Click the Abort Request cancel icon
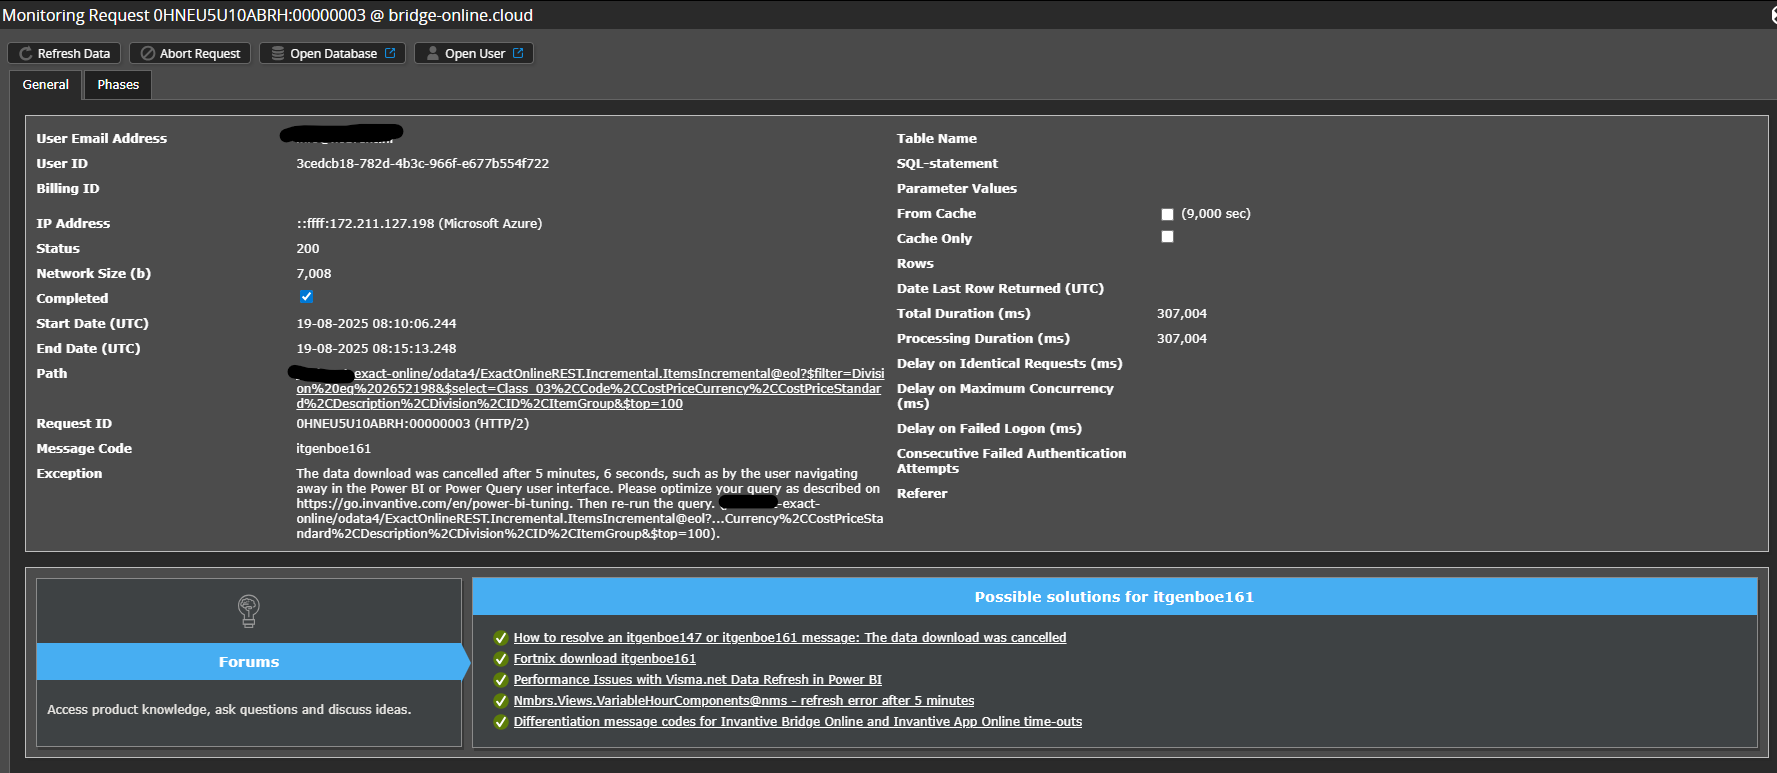This screenshot has height=773, width=1777. click(148, 54)
